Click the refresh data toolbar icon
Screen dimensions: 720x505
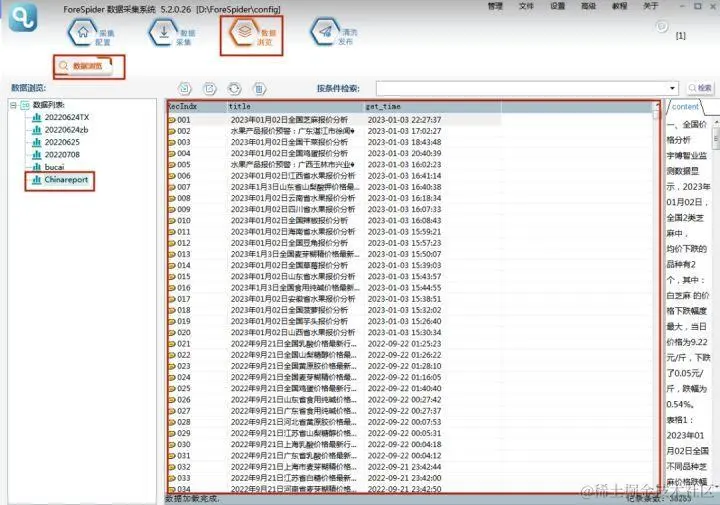click(234, 88)
